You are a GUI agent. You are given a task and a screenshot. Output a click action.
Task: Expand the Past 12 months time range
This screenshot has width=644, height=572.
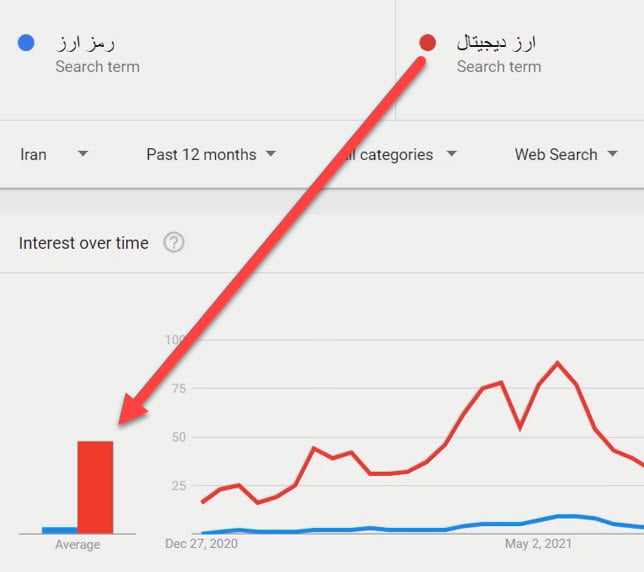tap(211, 155)
